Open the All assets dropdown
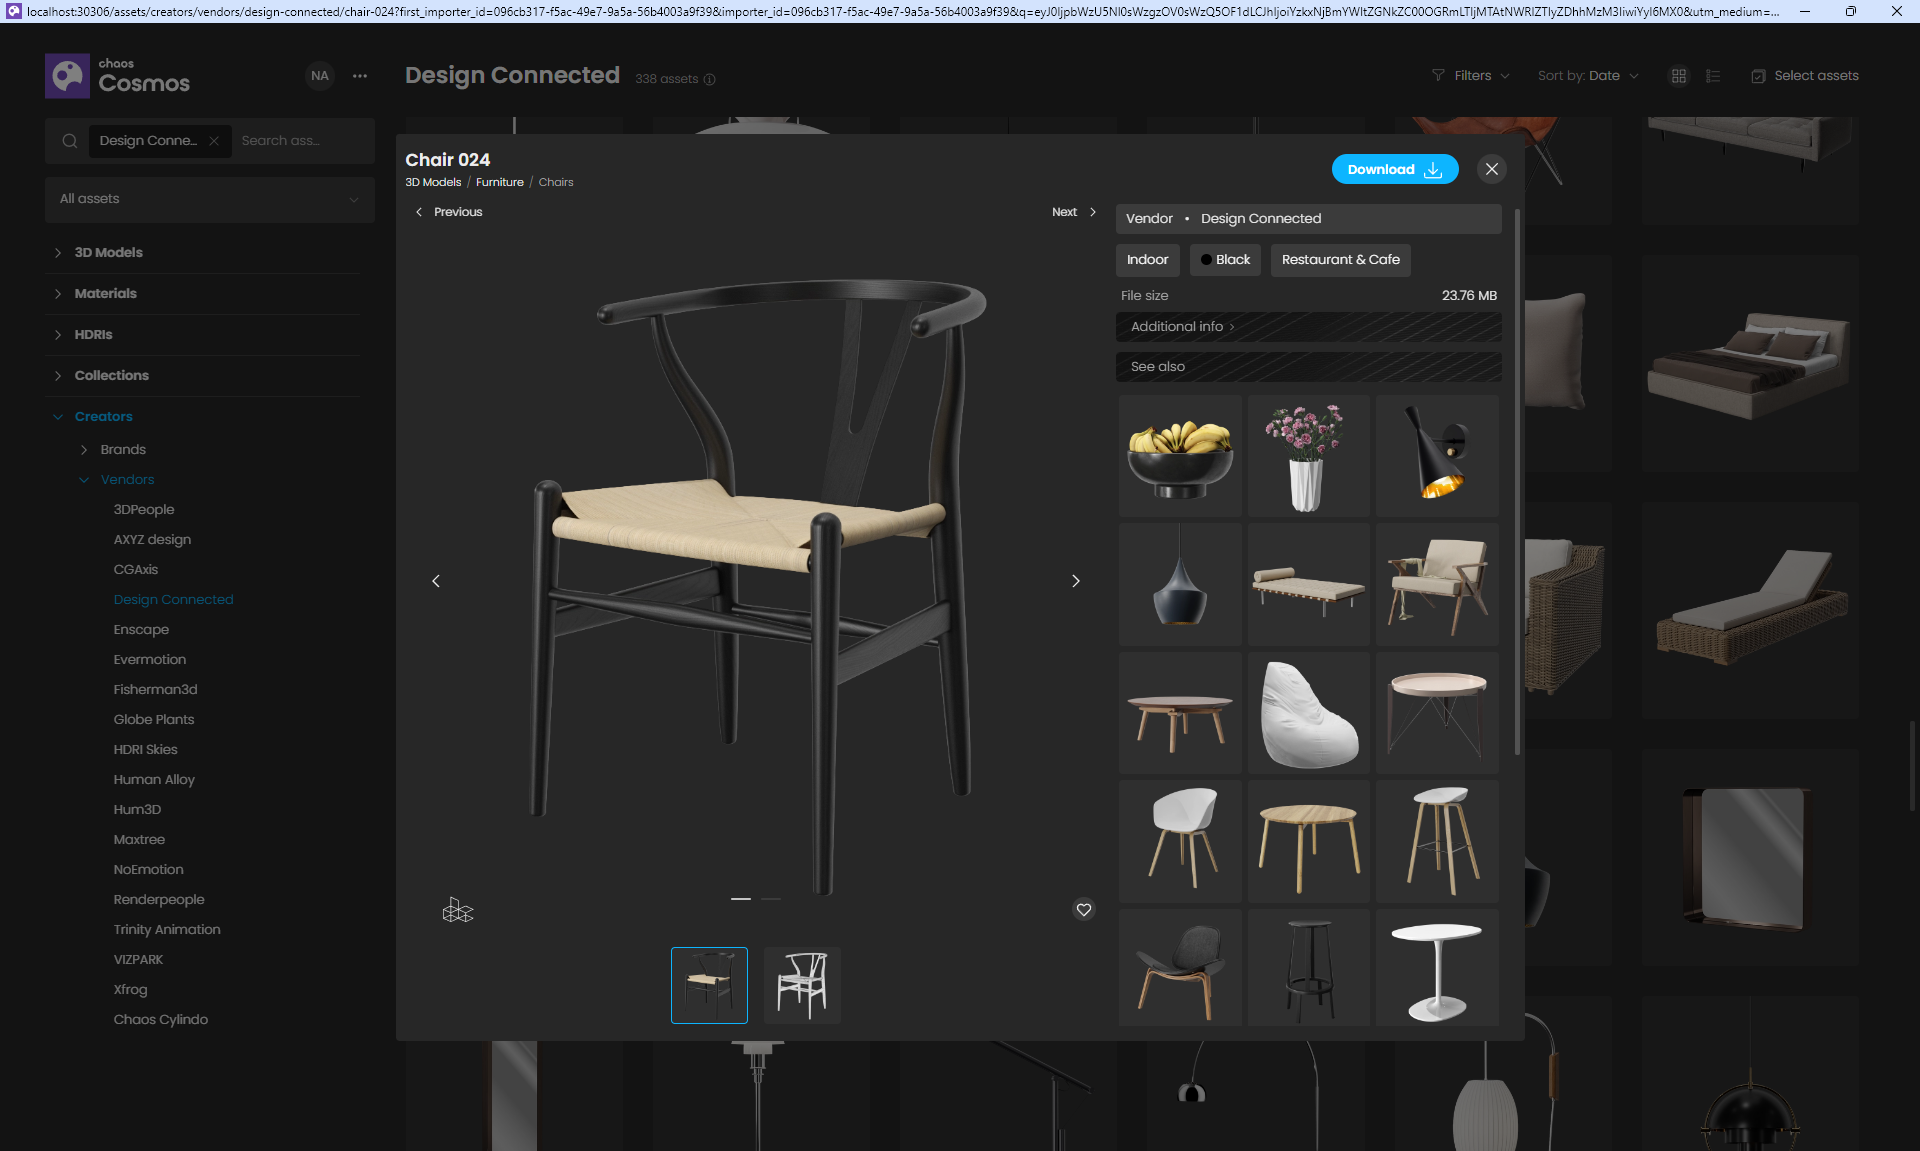This screenshot has width=1920, height=1151. (x=209, y=199)
